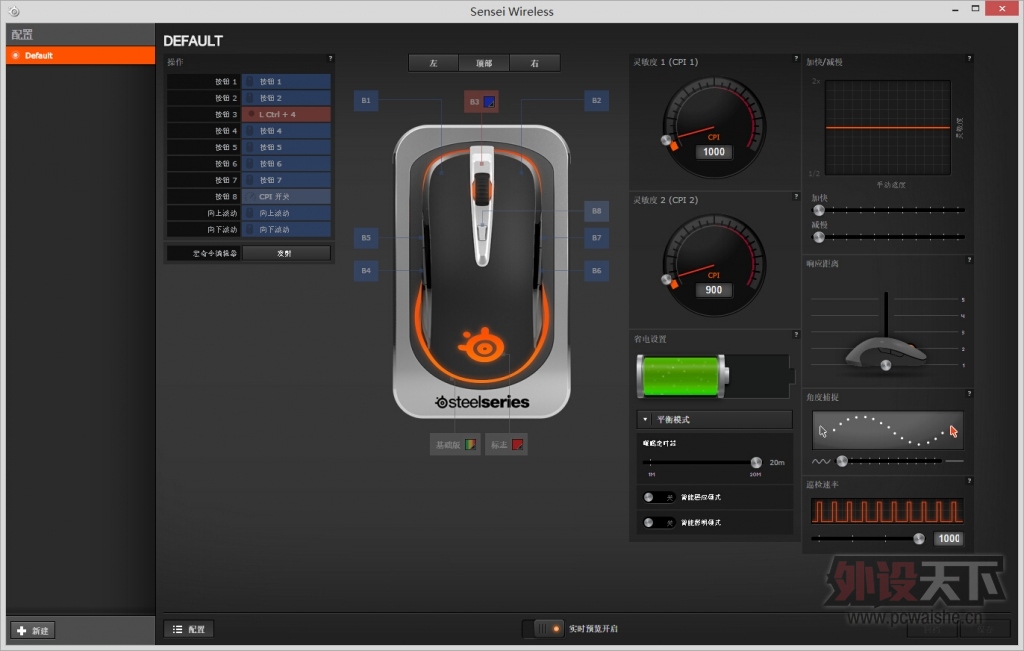Open the action field for the 按钮 6 row
Image resolution: width=1024 pixels, height=651 pixels.
coord(286,163)
